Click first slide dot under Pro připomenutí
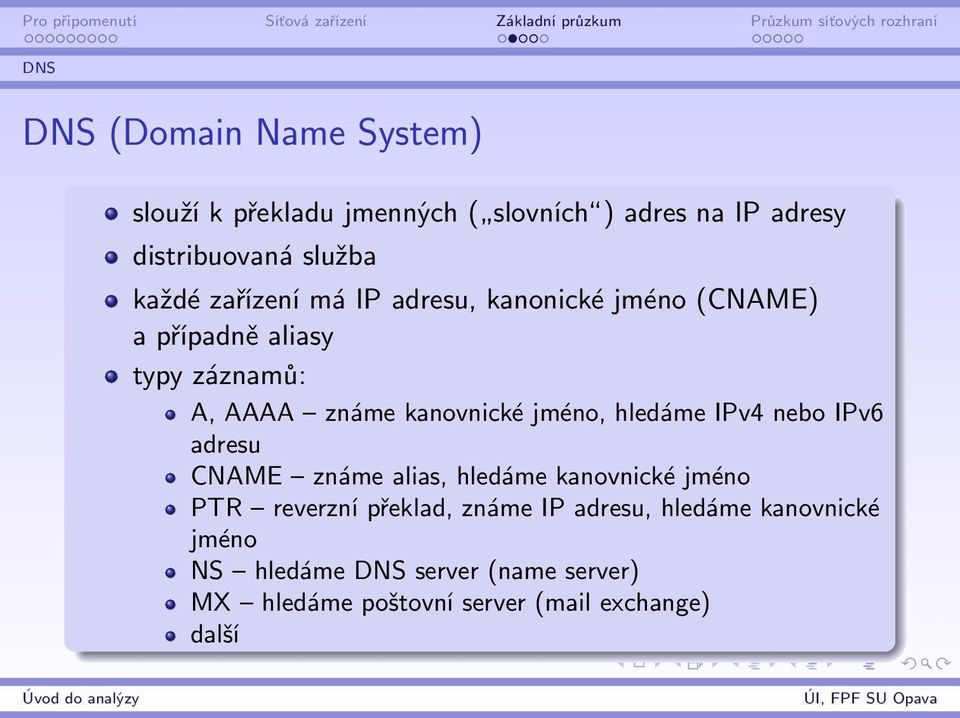This screenshot has height=718, width=960. point(29,39)
